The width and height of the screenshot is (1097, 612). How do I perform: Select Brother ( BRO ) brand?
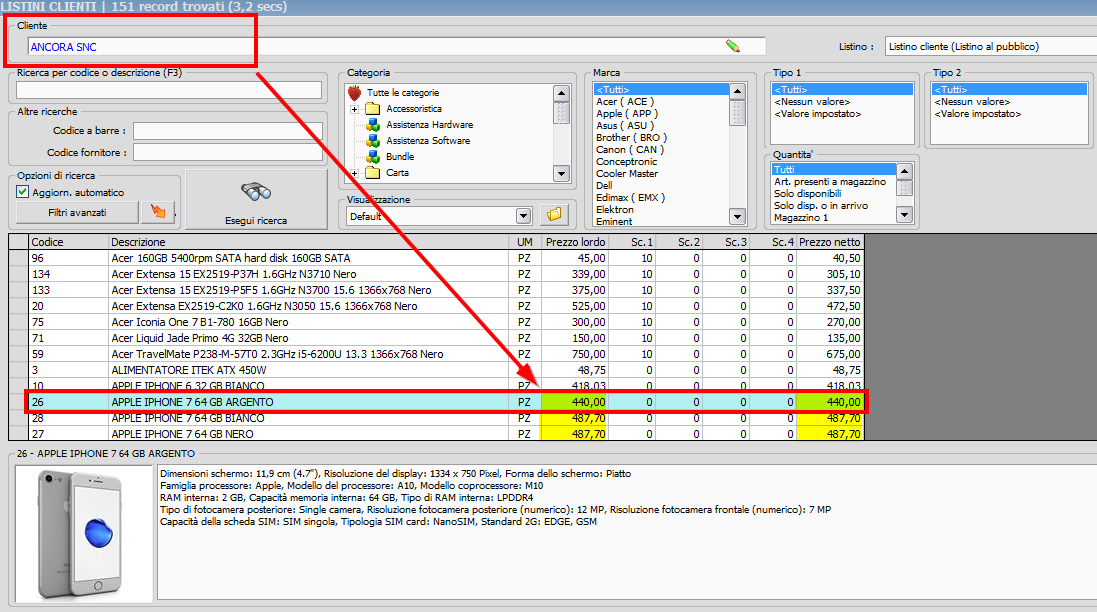point(631,137)
